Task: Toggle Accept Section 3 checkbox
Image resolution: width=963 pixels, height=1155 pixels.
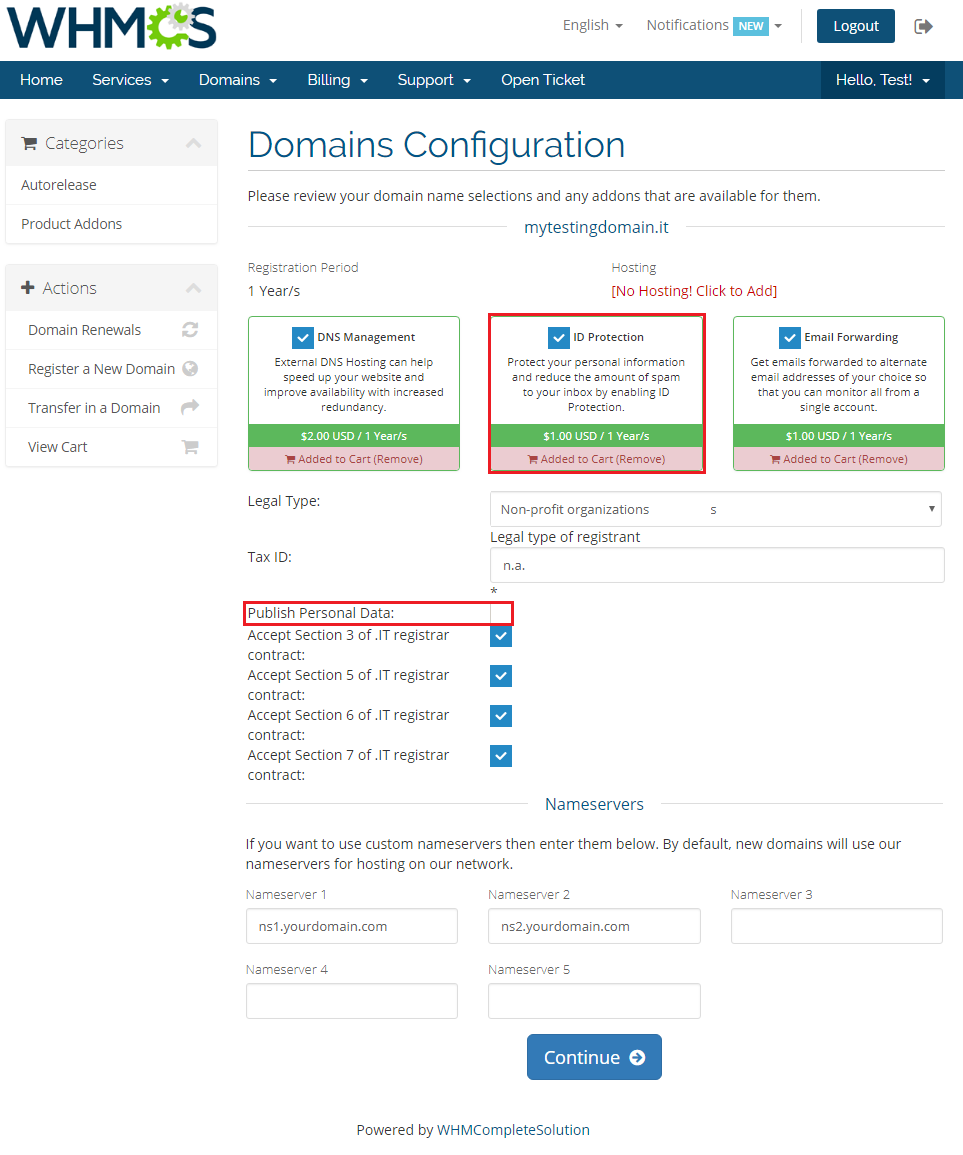Action: tap(501, 636)
